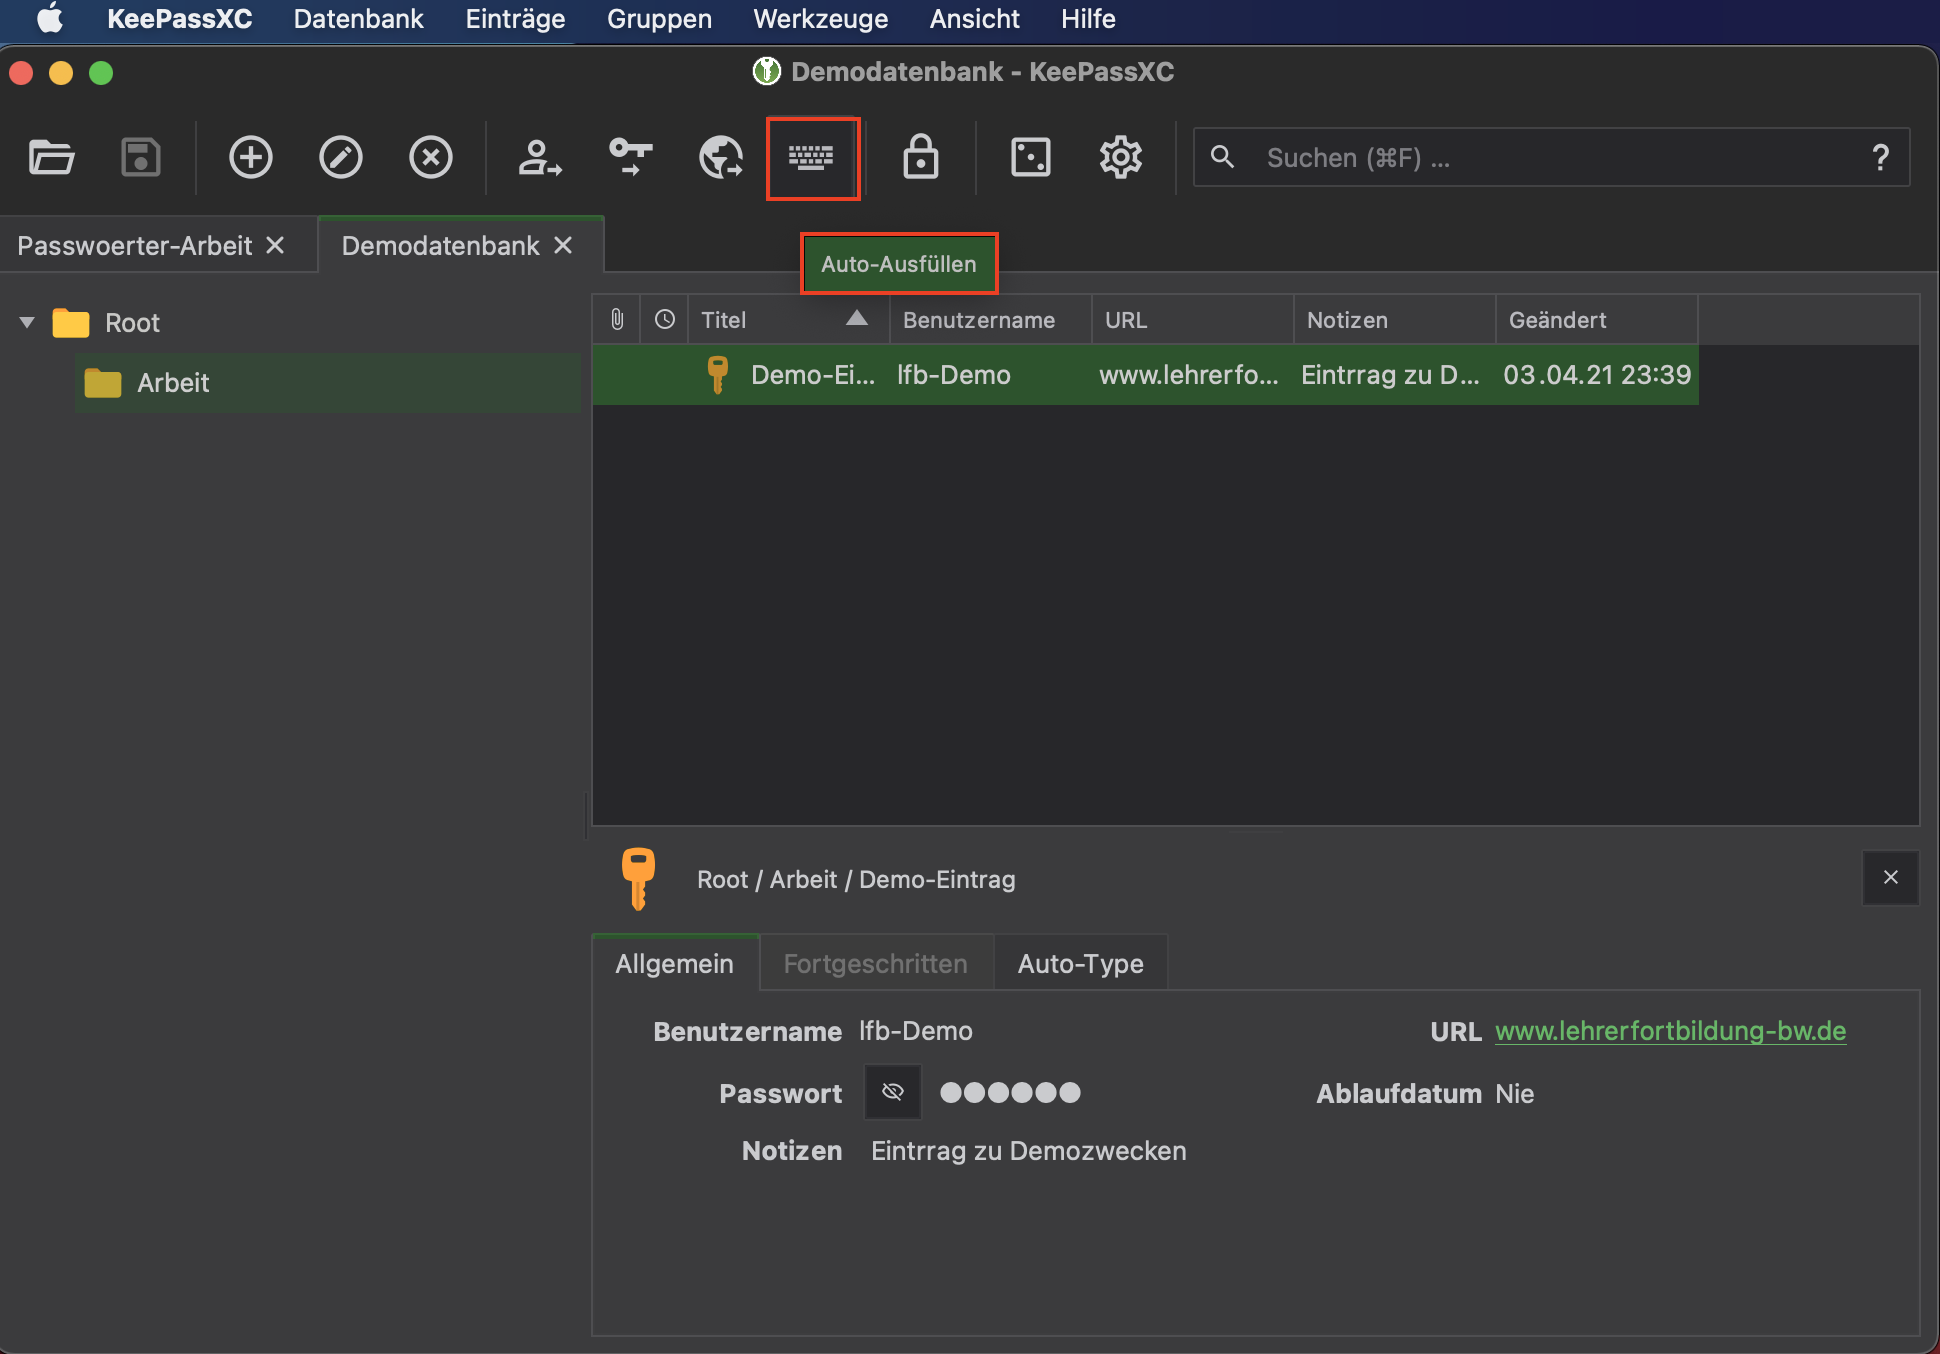This screenshot has height=1354, width=1940.
Task: Close the Passwoerter-Arbeit database tab
Action: [275, 245]
